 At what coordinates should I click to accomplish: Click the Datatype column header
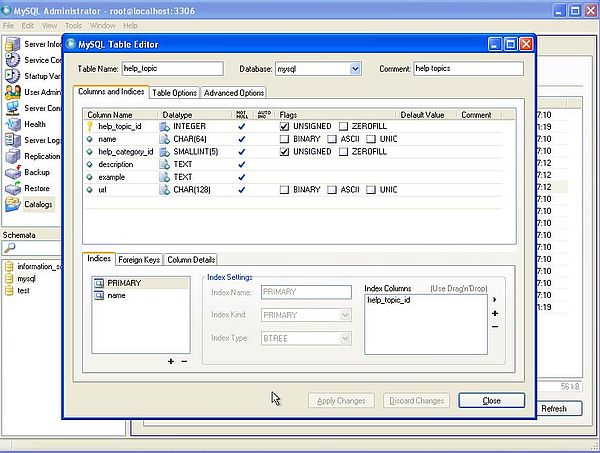[x=177, y=115]
